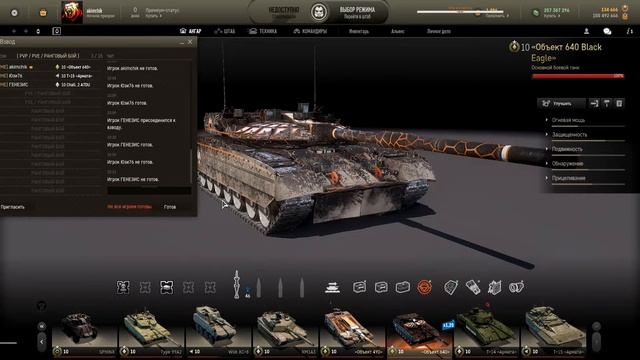
Task: Open the settings gear icon
Action: 14,13
